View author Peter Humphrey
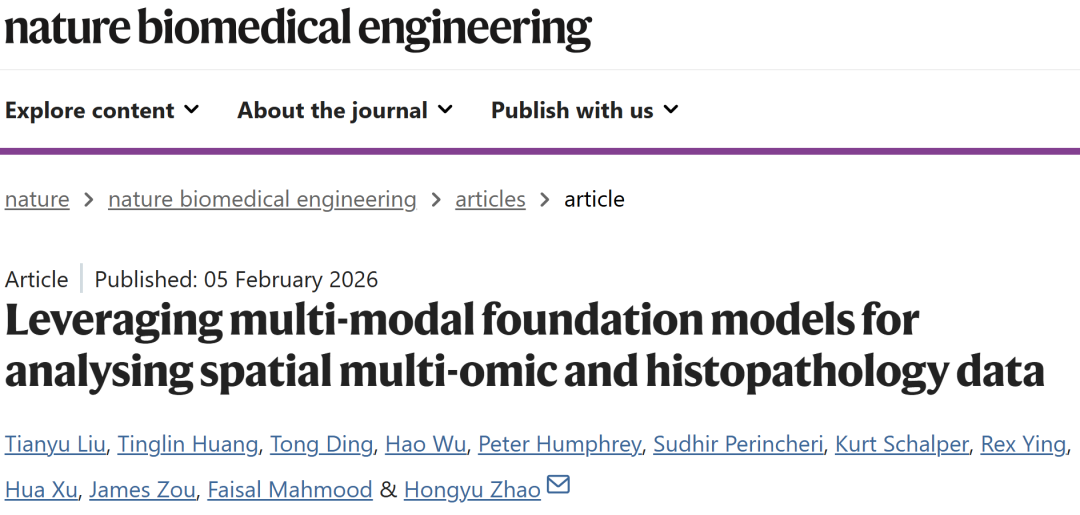The image size is (1080, 515). [559, 444]
